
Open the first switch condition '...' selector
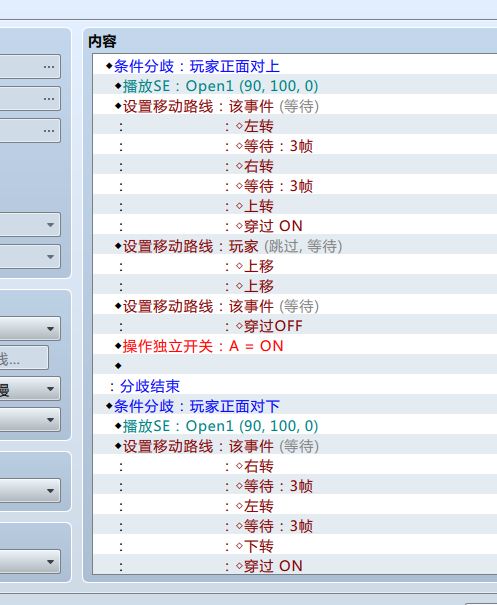[x=49, y=67]
